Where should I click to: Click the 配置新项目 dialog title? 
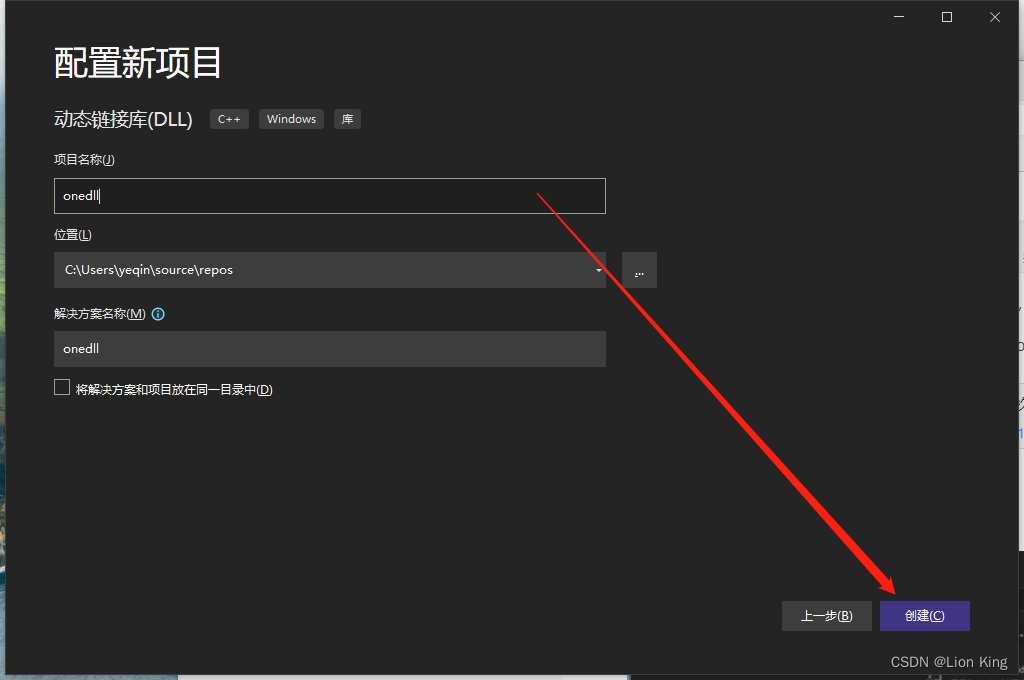pos(136,61)
